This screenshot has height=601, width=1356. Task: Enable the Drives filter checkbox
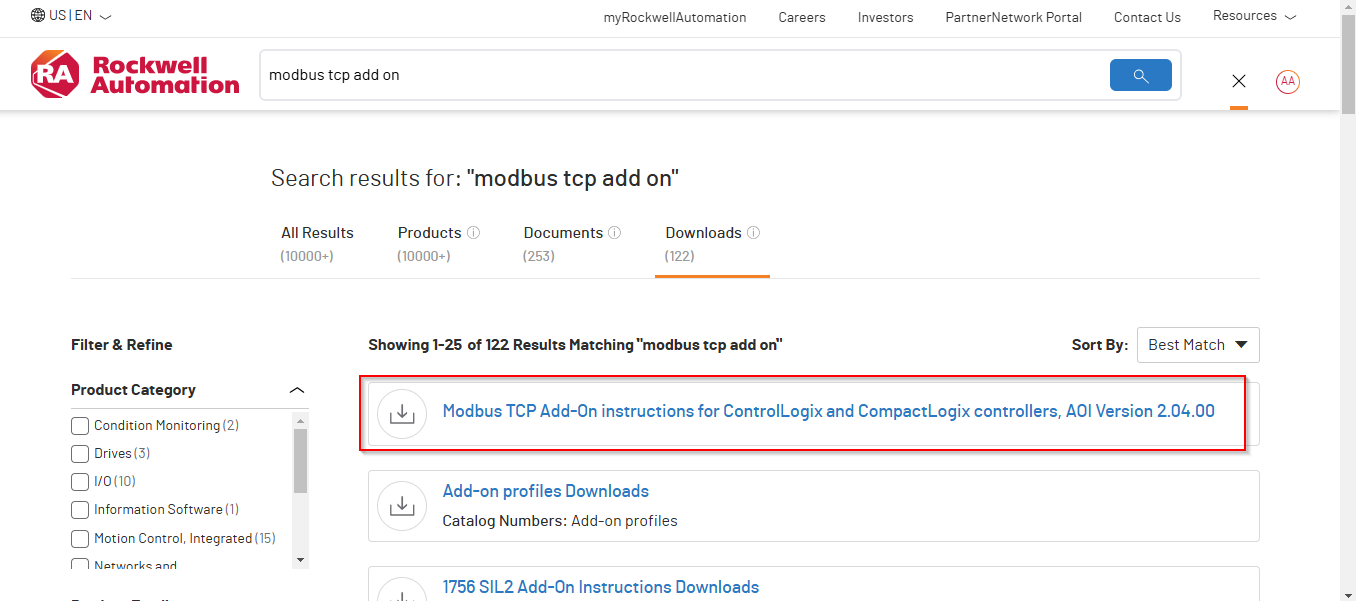coord(79,453)
